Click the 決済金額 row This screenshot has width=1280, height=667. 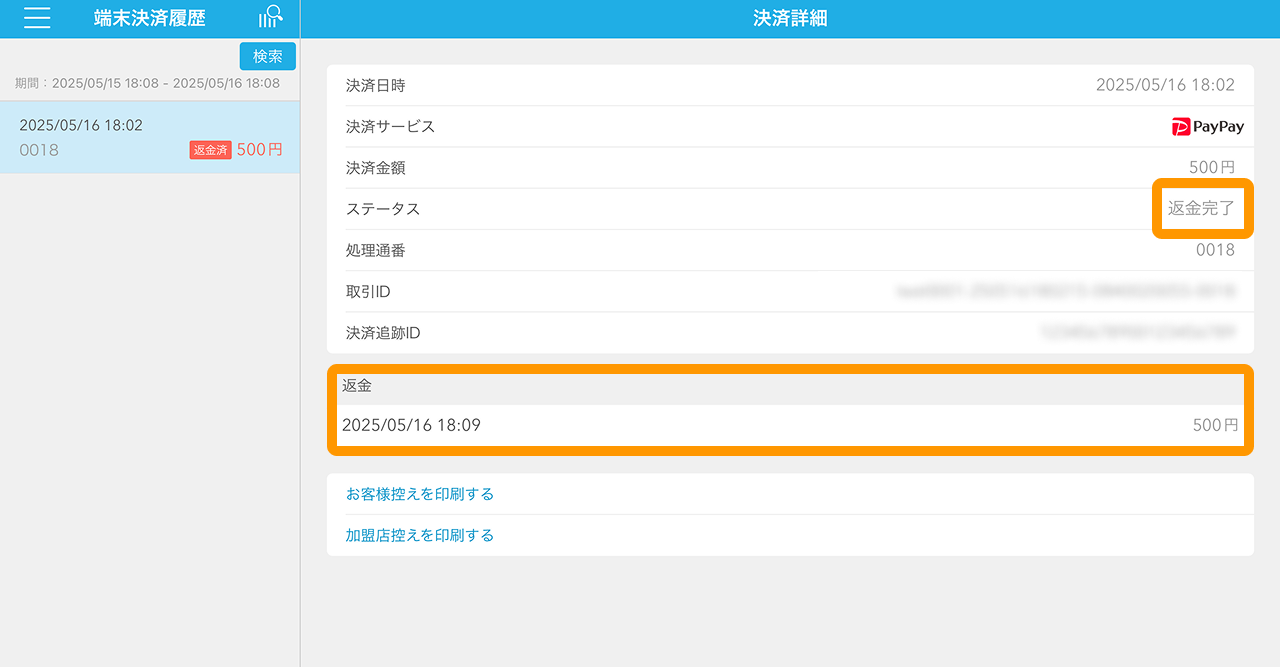[790, 168]
